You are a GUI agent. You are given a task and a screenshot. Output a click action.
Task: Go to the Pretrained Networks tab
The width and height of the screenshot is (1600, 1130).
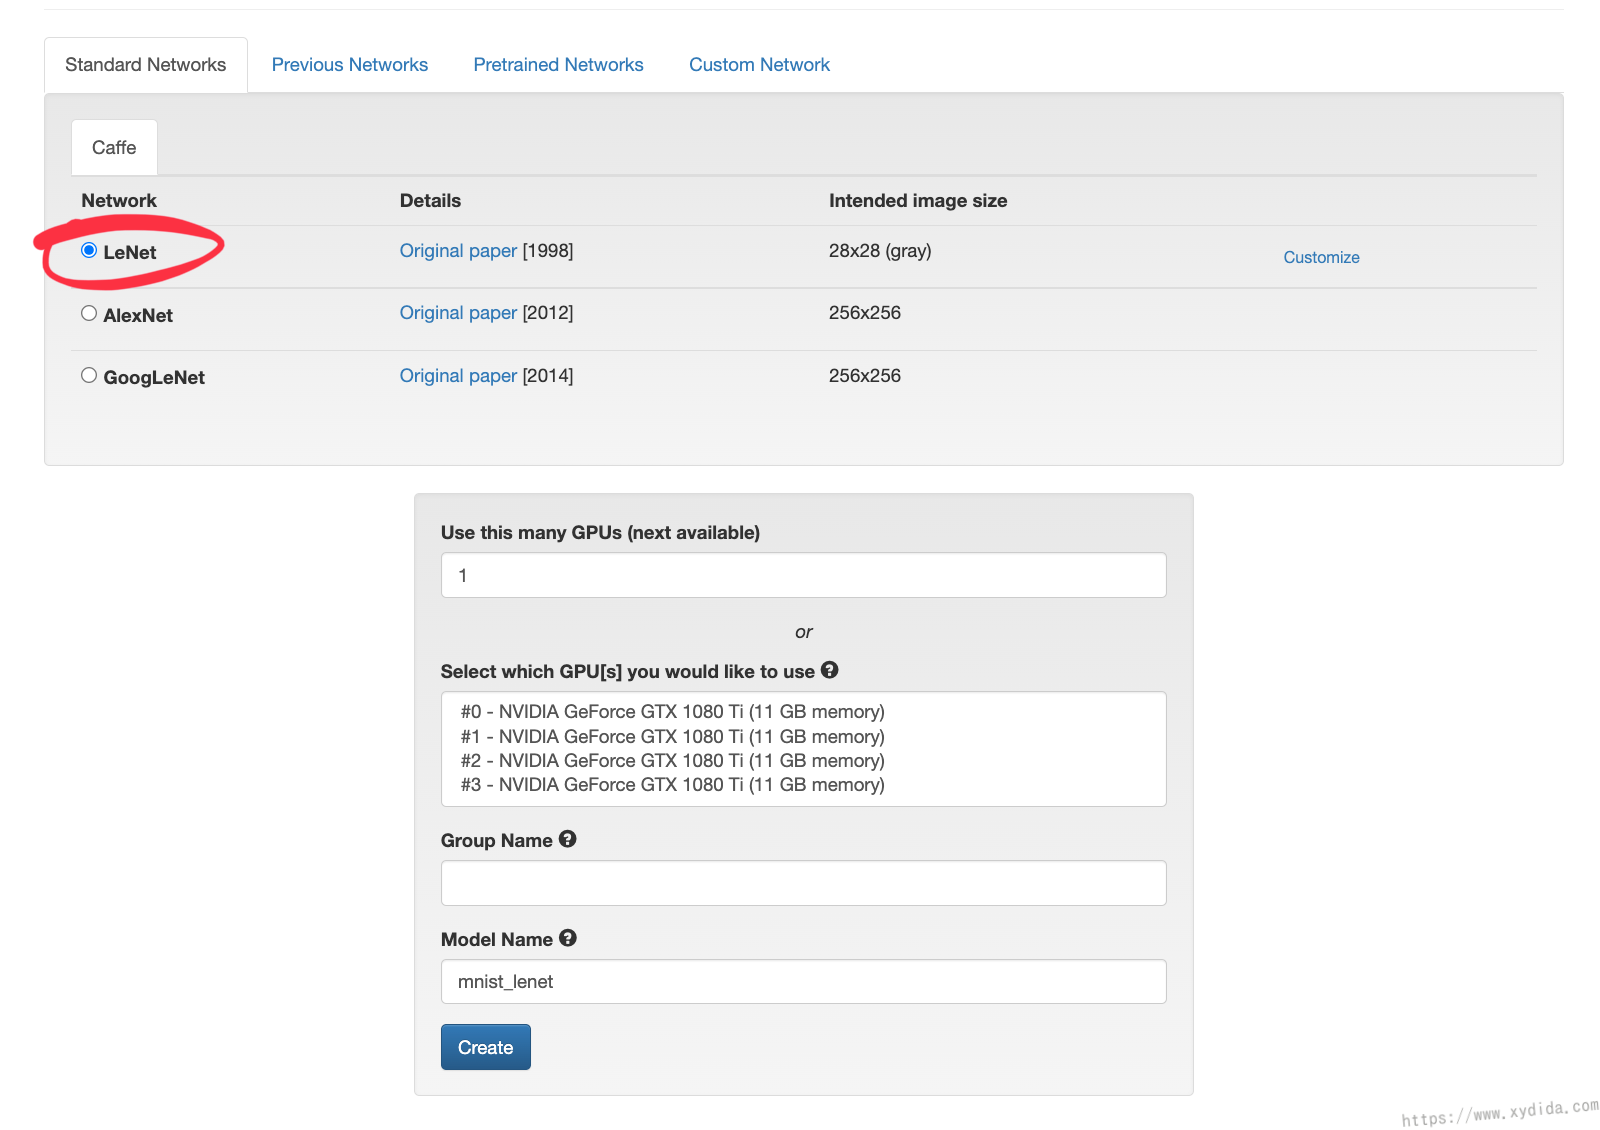point(558,65)
